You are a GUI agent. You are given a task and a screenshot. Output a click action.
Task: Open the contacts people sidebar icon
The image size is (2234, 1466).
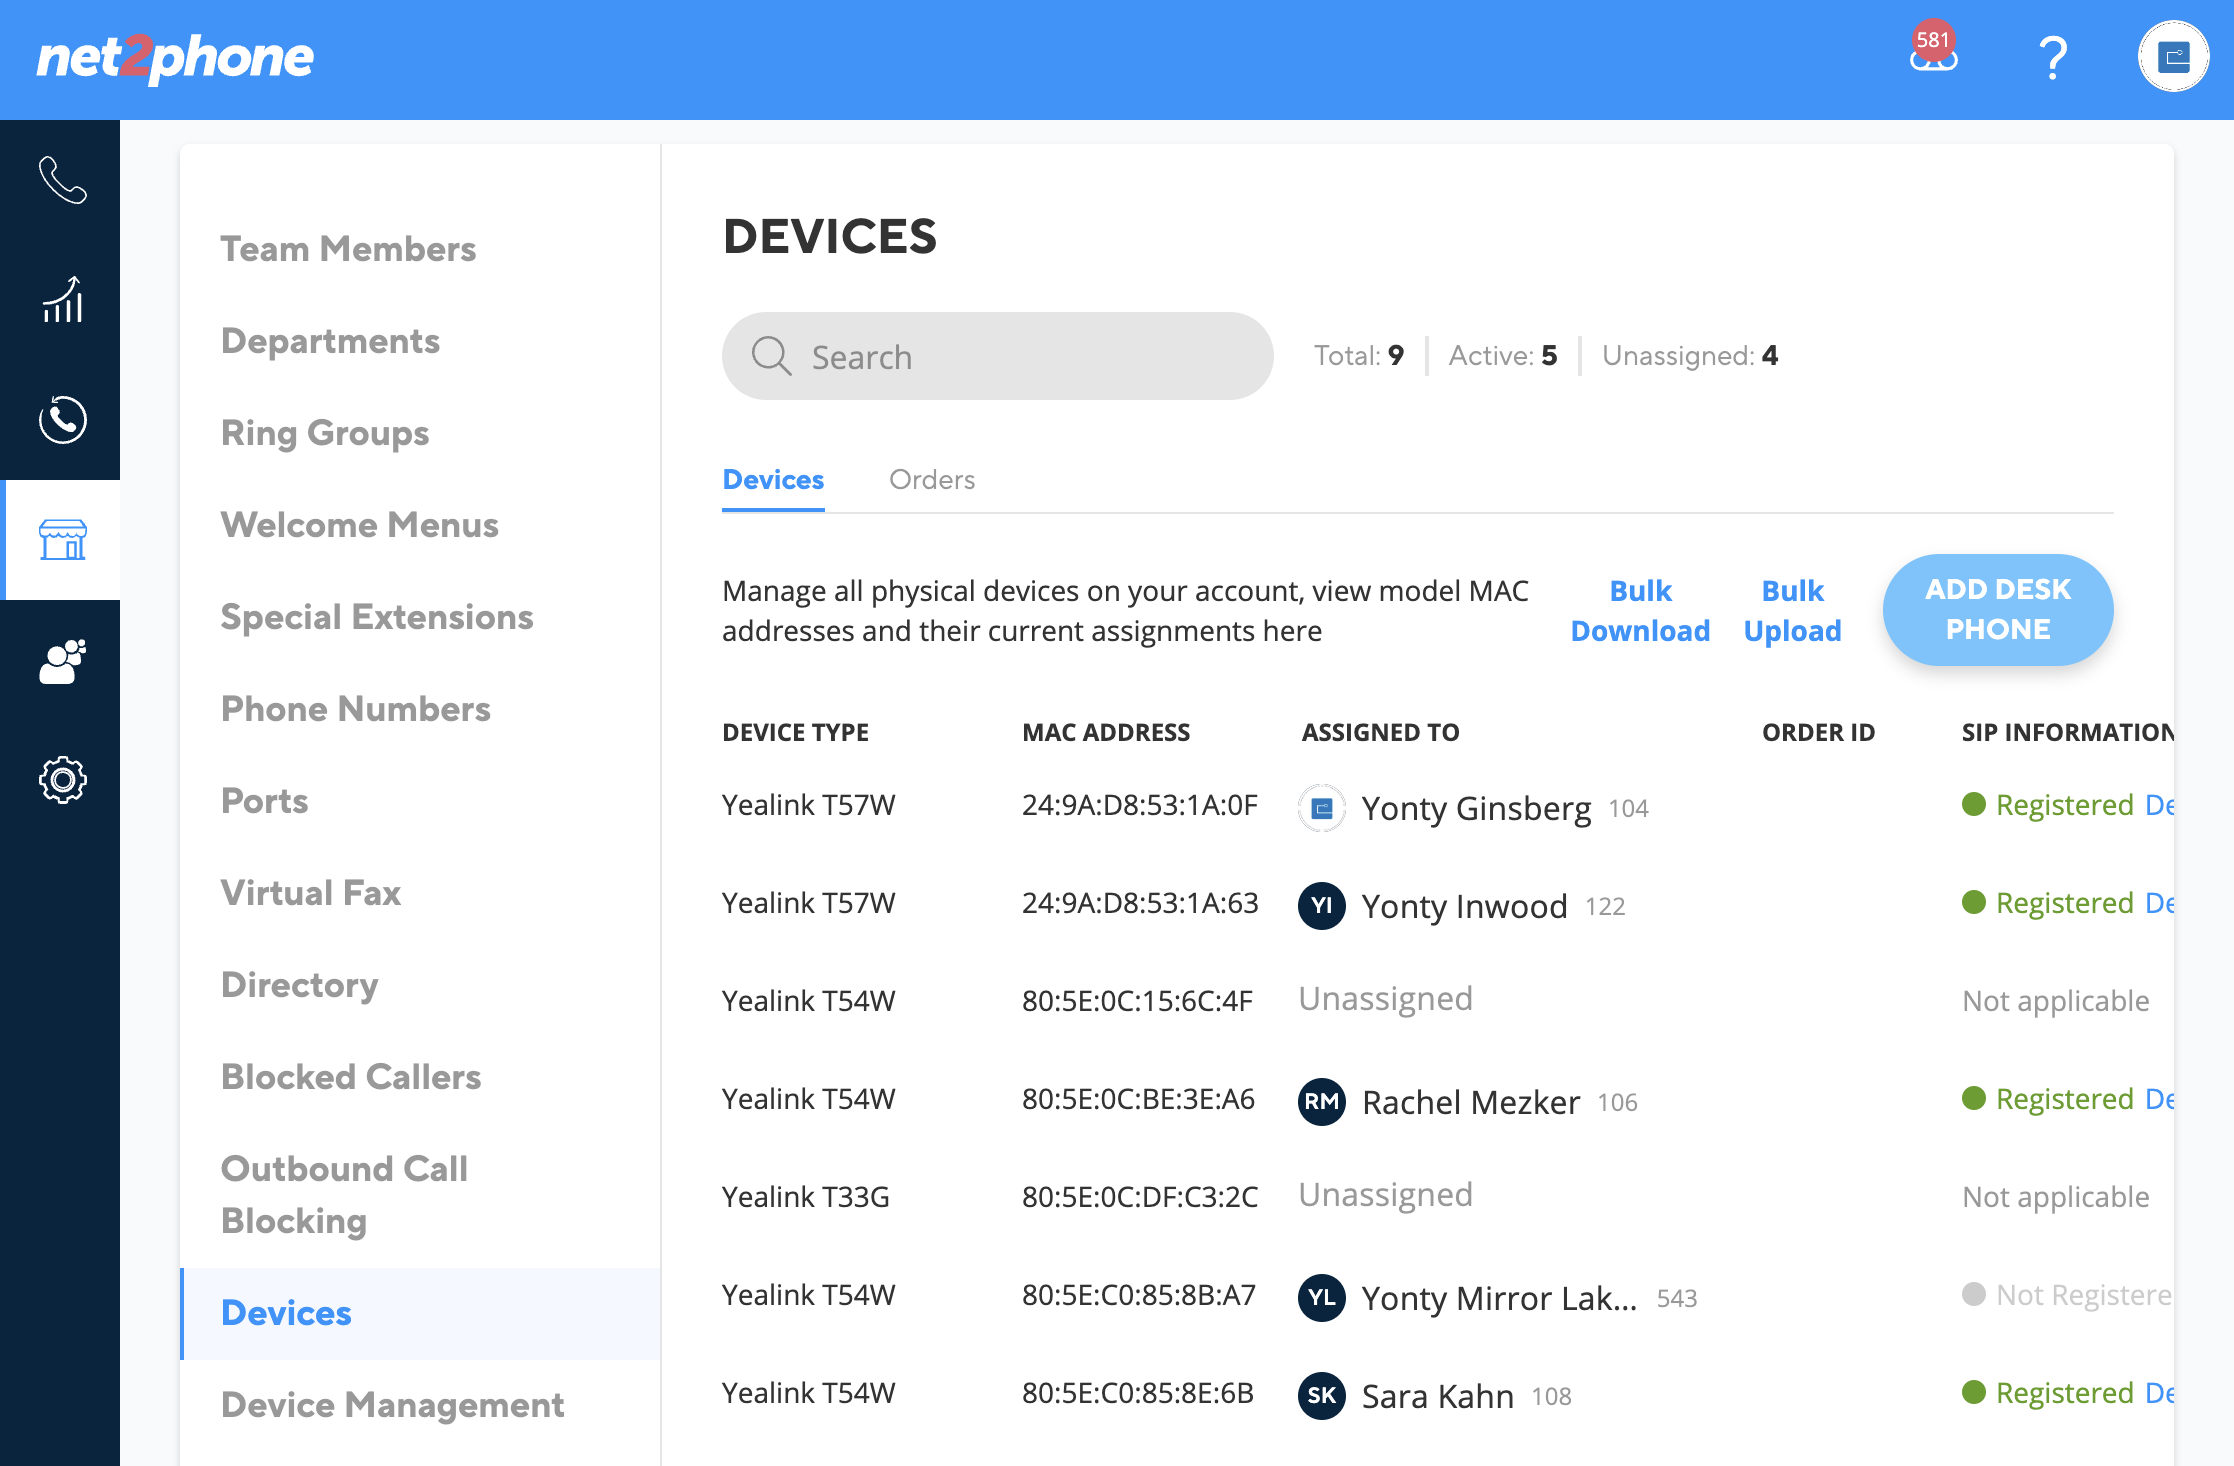[x=62, y=660]
